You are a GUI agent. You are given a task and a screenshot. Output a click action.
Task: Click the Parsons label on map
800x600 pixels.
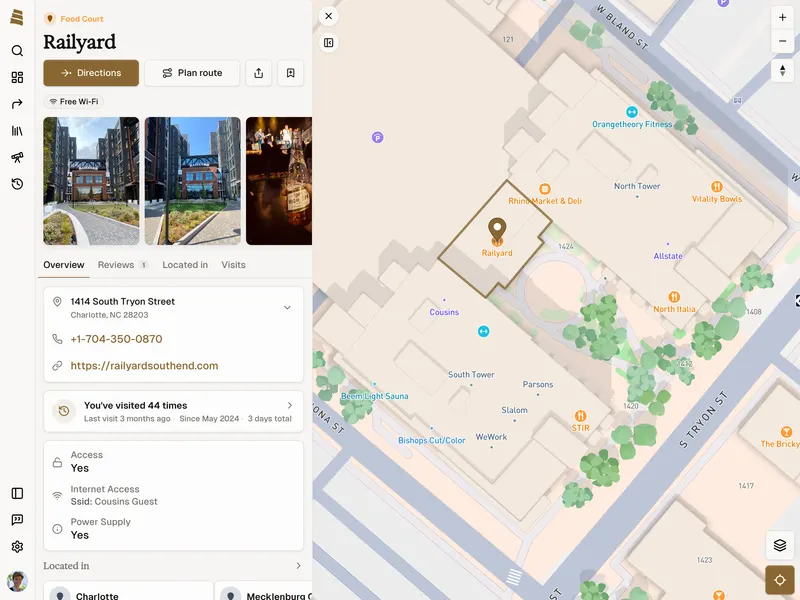click(538, 384)
